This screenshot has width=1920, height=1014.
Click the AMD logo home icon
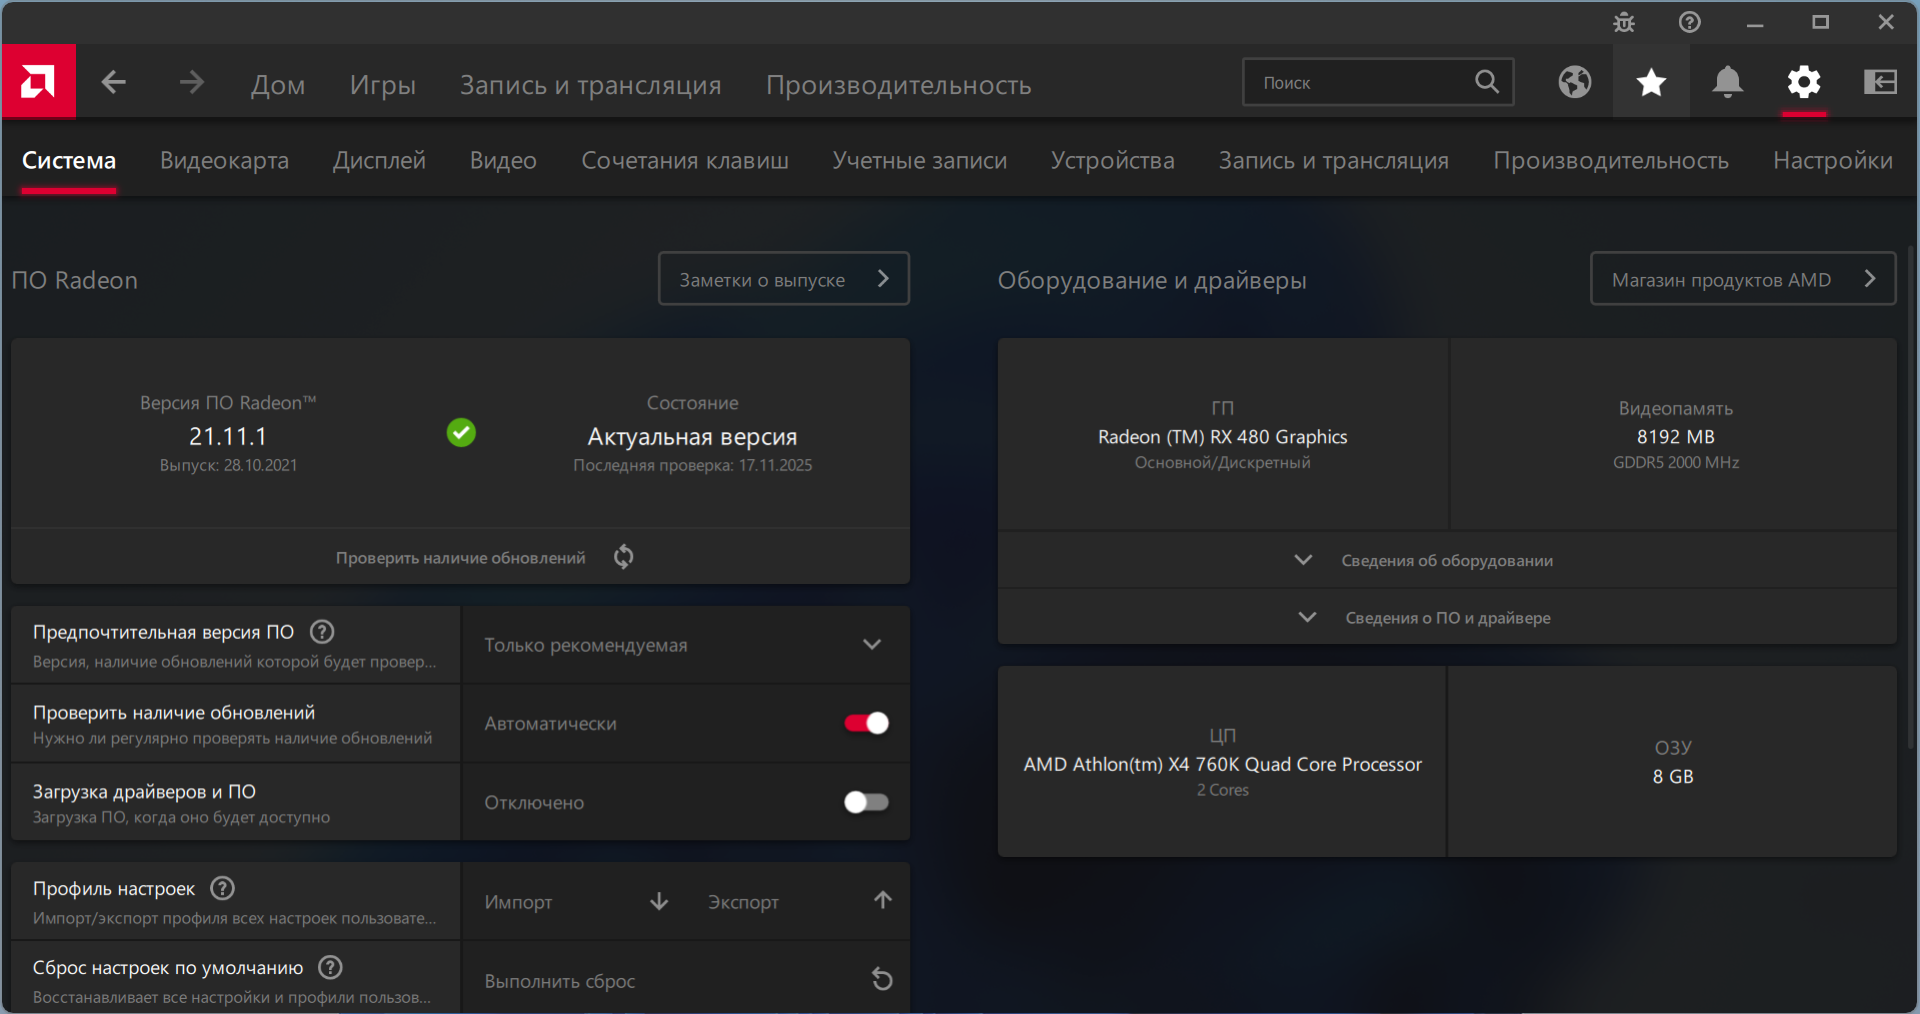pyautogui.click(x=38, y=81)
